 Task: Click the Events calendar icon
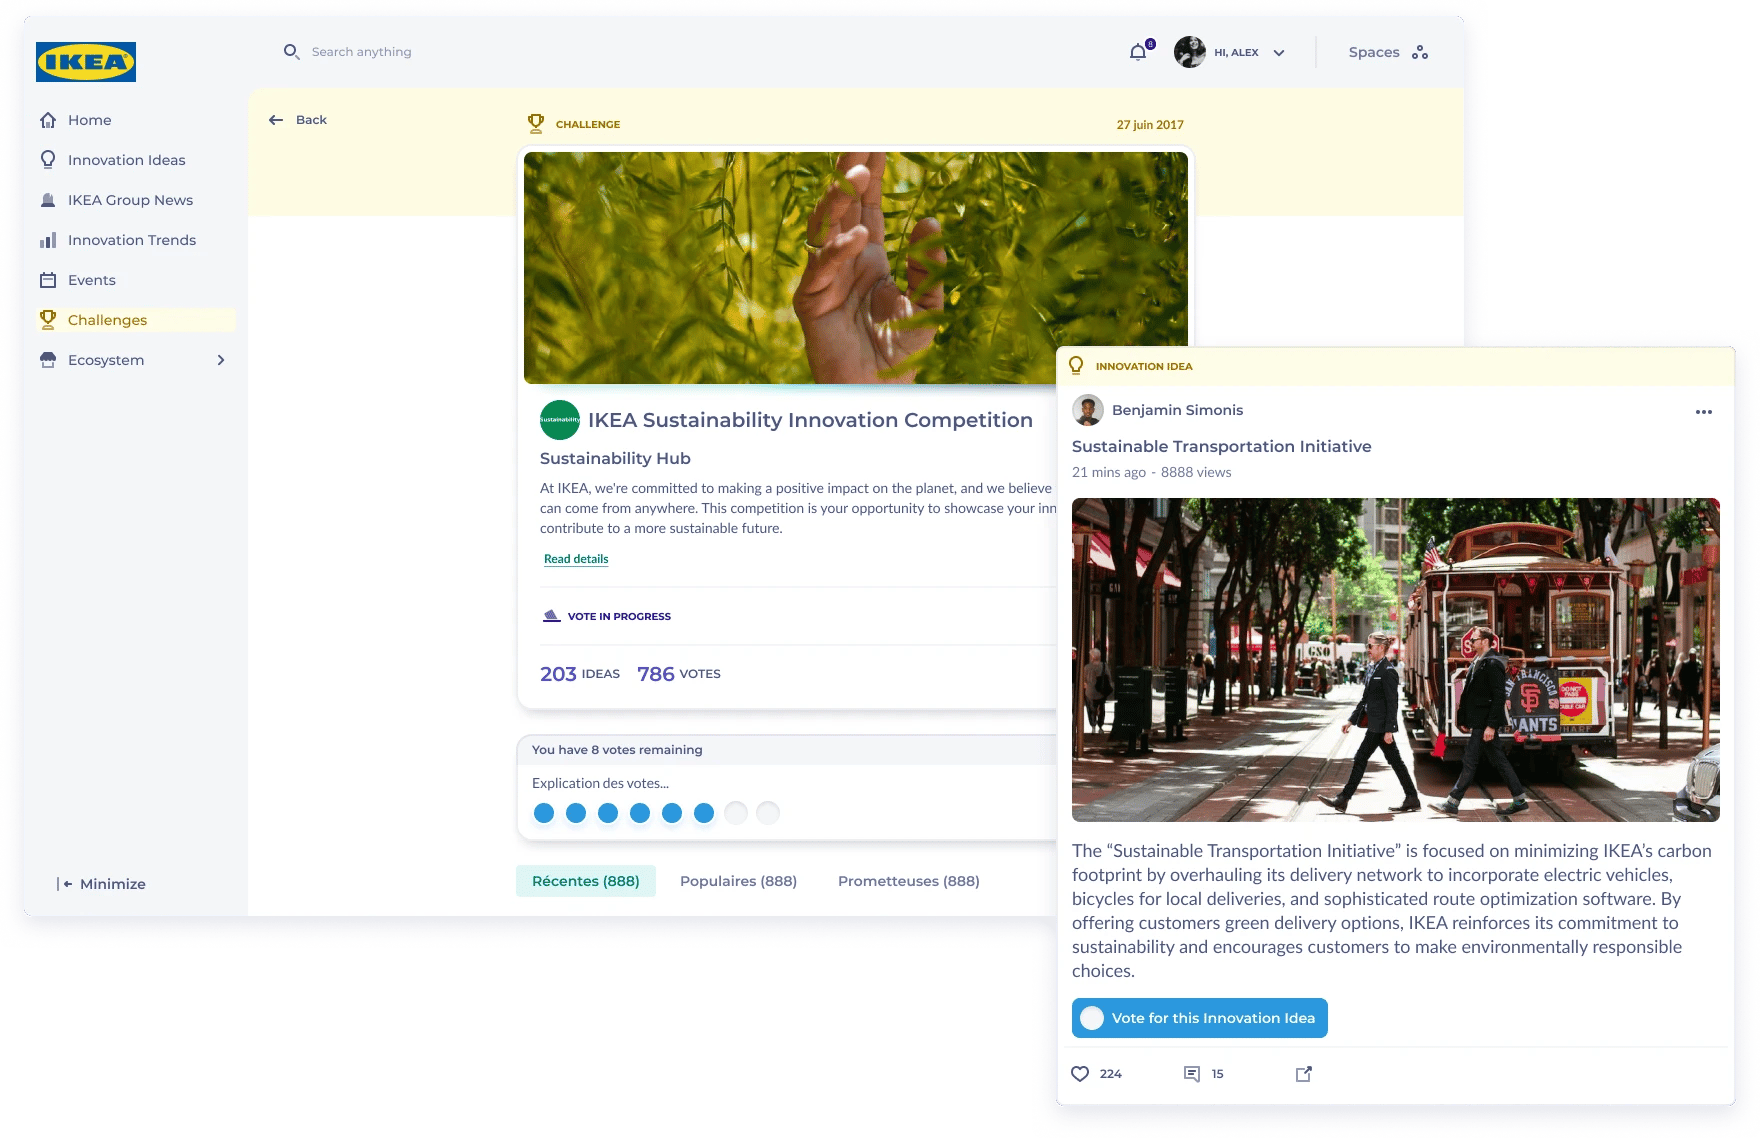48,280
